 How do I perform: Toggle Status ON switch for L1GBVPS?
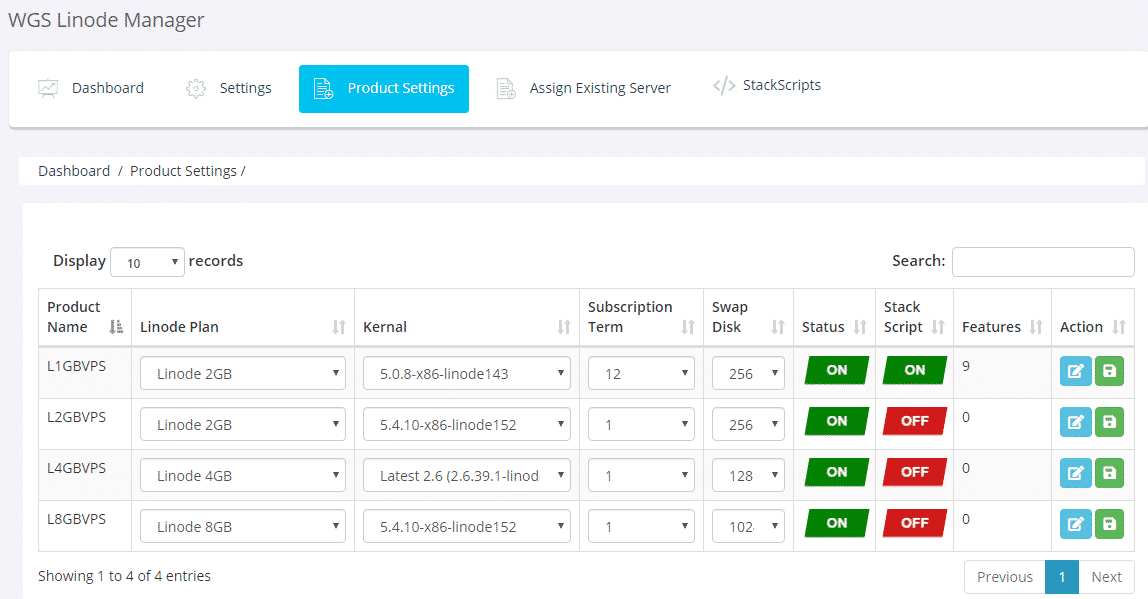[x=836, y=370]
